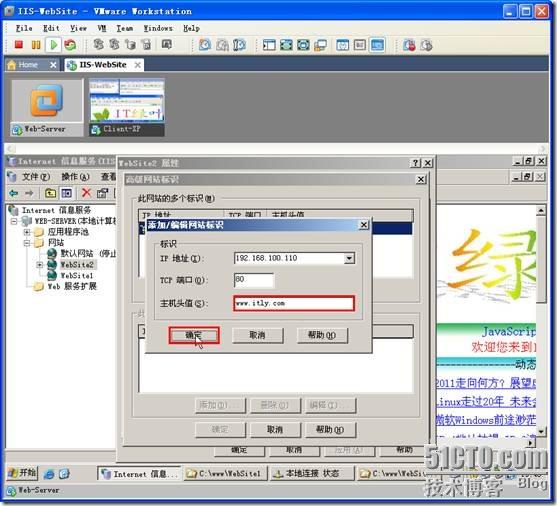Viewport: 557px width, 506px height.
Task: Open the View menu in VMware
Action: click(x=78, y=28)
